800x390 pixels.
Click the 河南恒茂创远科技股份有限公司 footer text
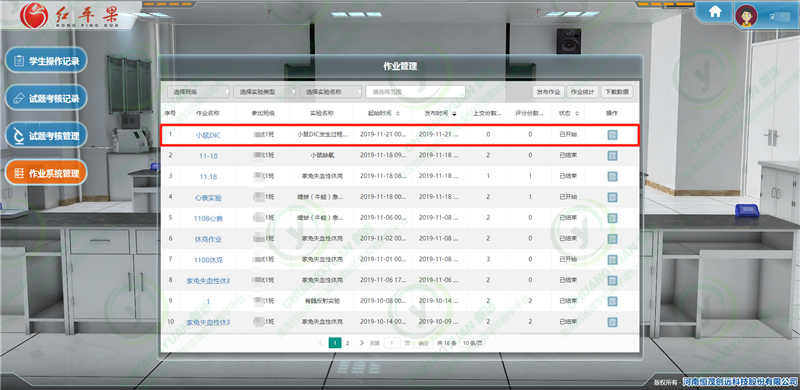(x=740, y=381)
